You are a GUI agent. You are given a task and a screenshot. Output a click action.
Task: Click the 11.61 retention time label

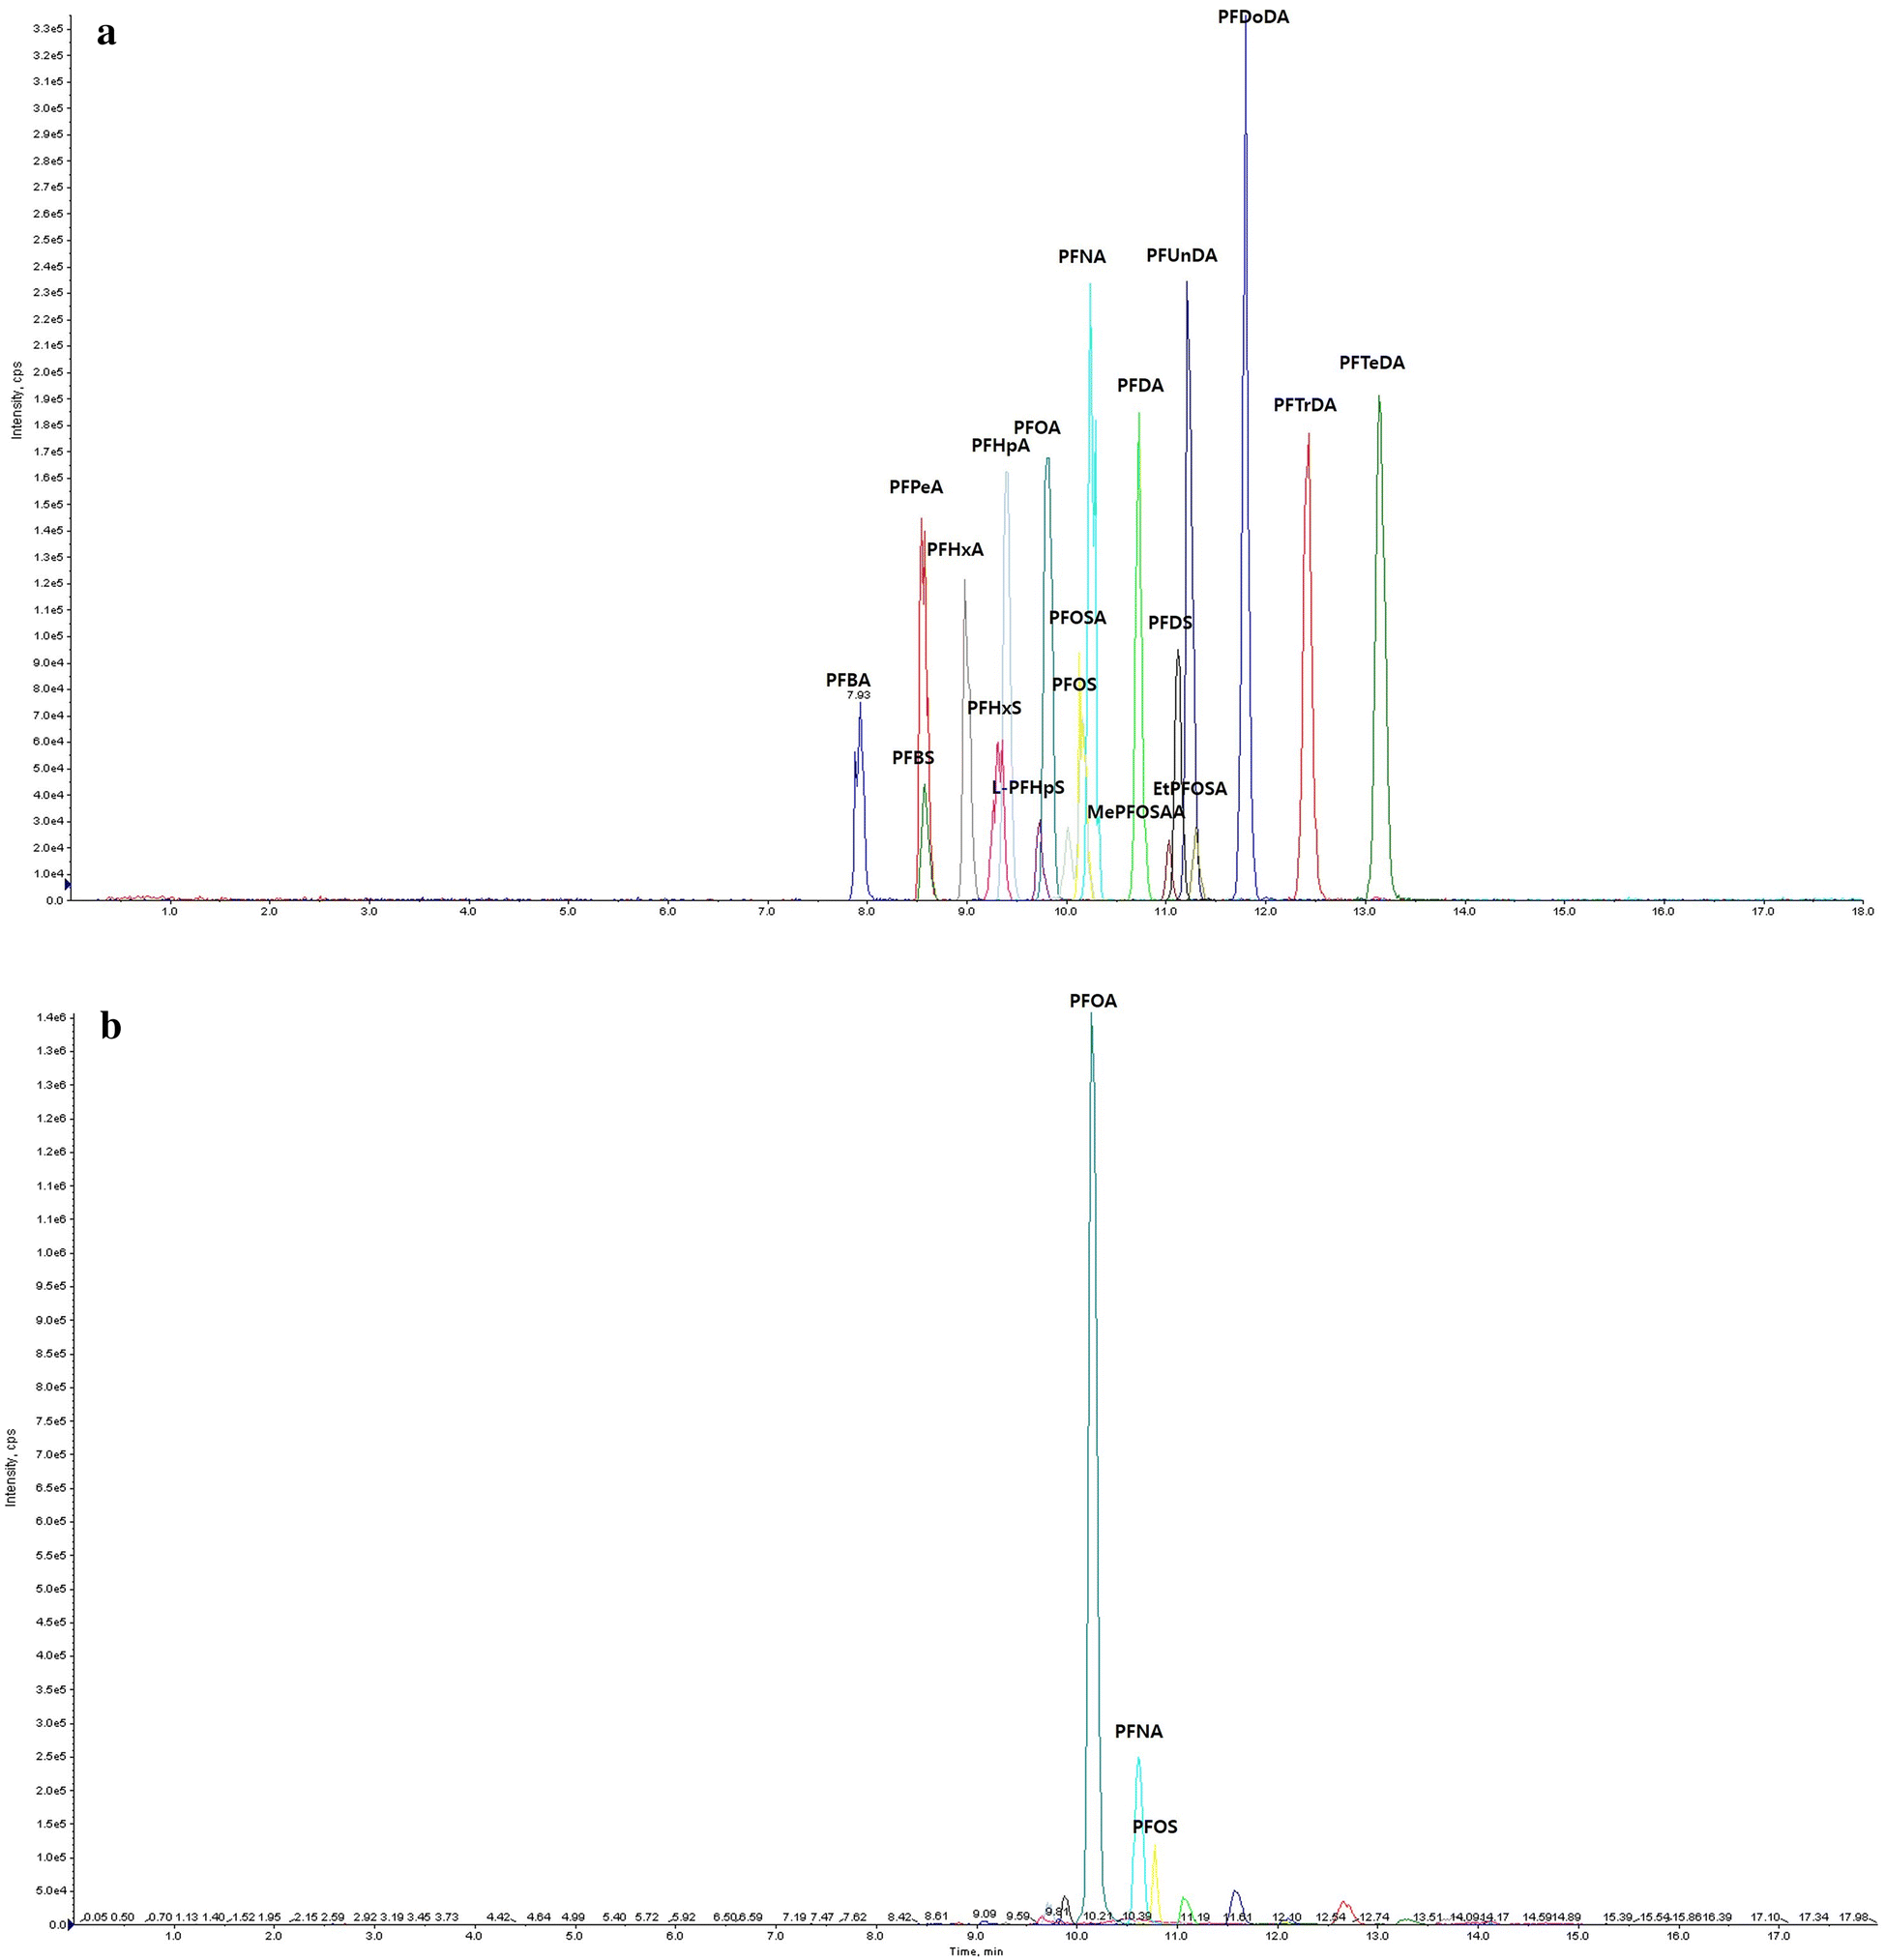click(1238, 1917)
